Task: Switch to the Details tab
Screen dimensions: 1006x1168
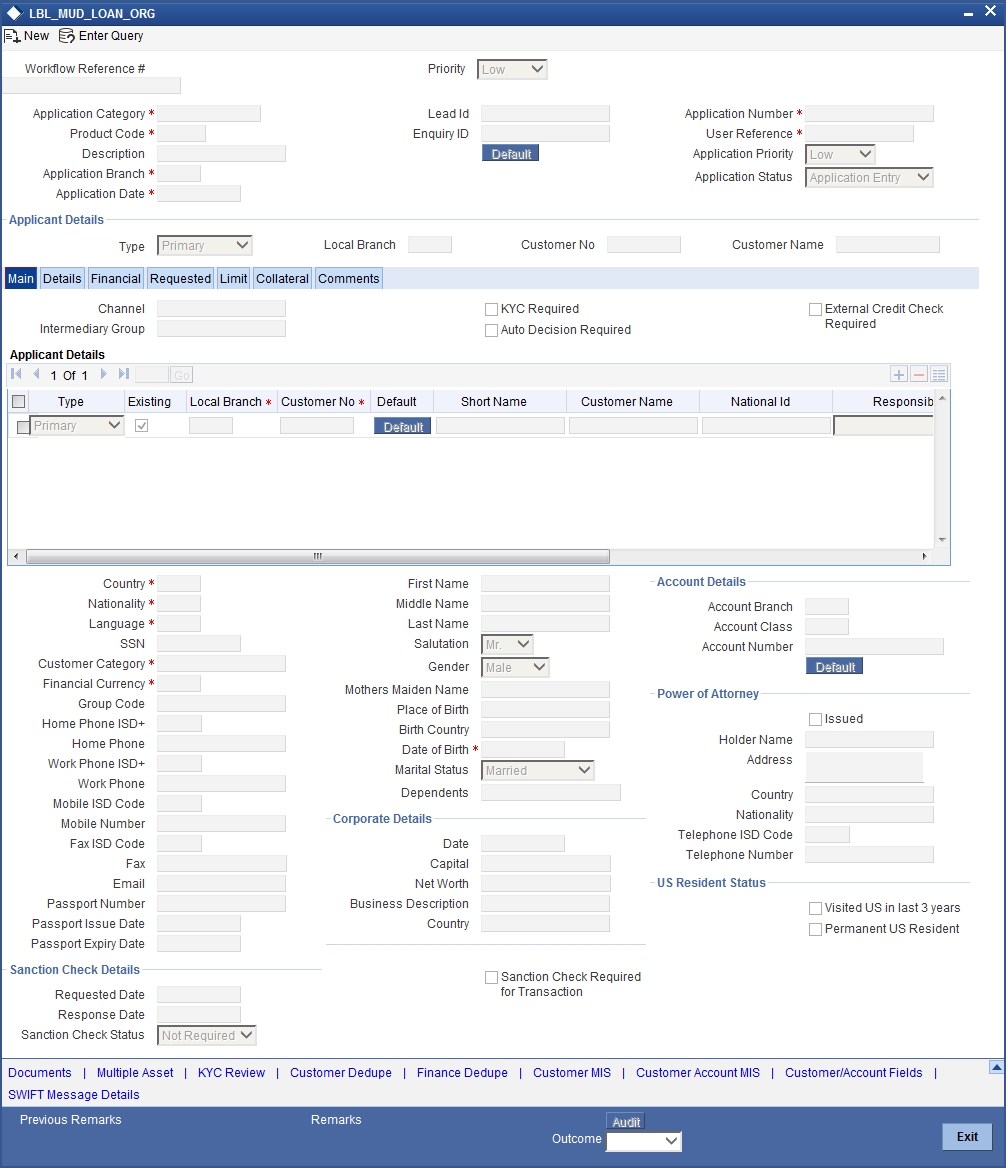Action: pos(62,279)
